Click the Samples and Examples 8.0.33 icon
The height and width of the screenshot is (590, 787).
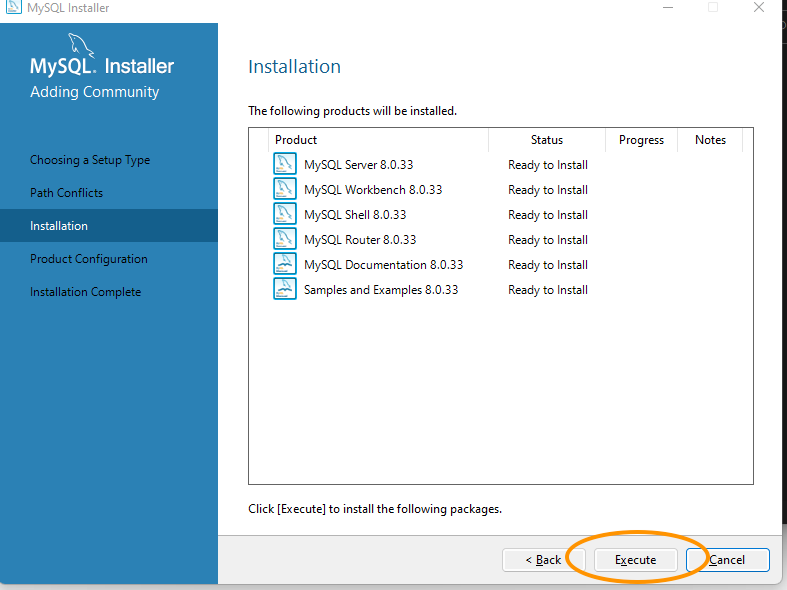coord(285,289)
